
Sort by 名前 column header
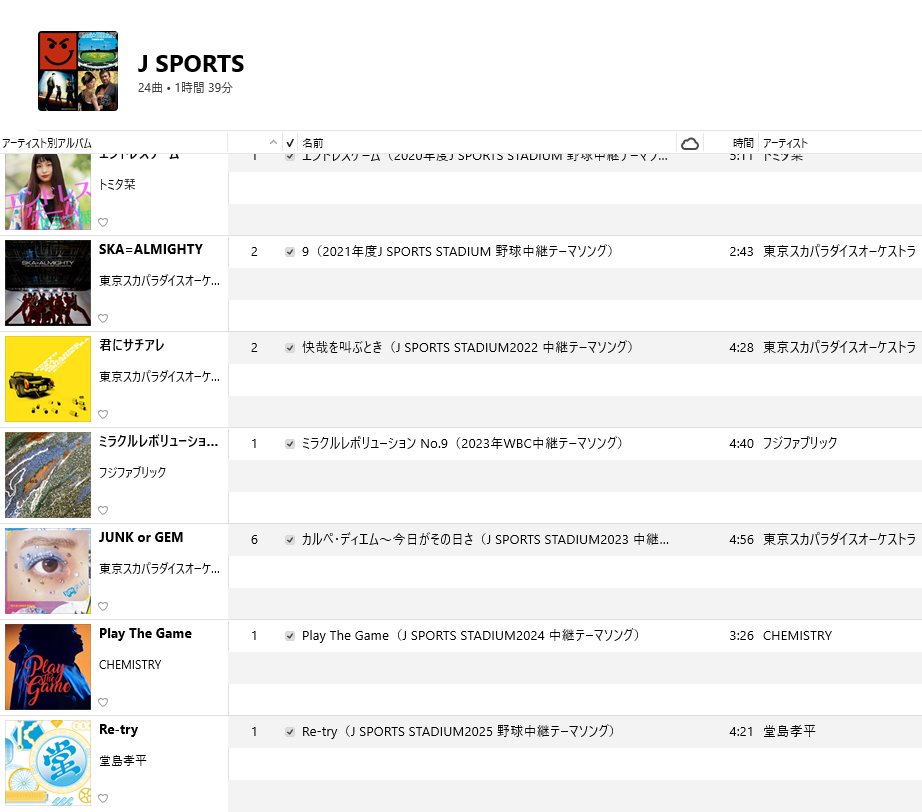[313, 143]
